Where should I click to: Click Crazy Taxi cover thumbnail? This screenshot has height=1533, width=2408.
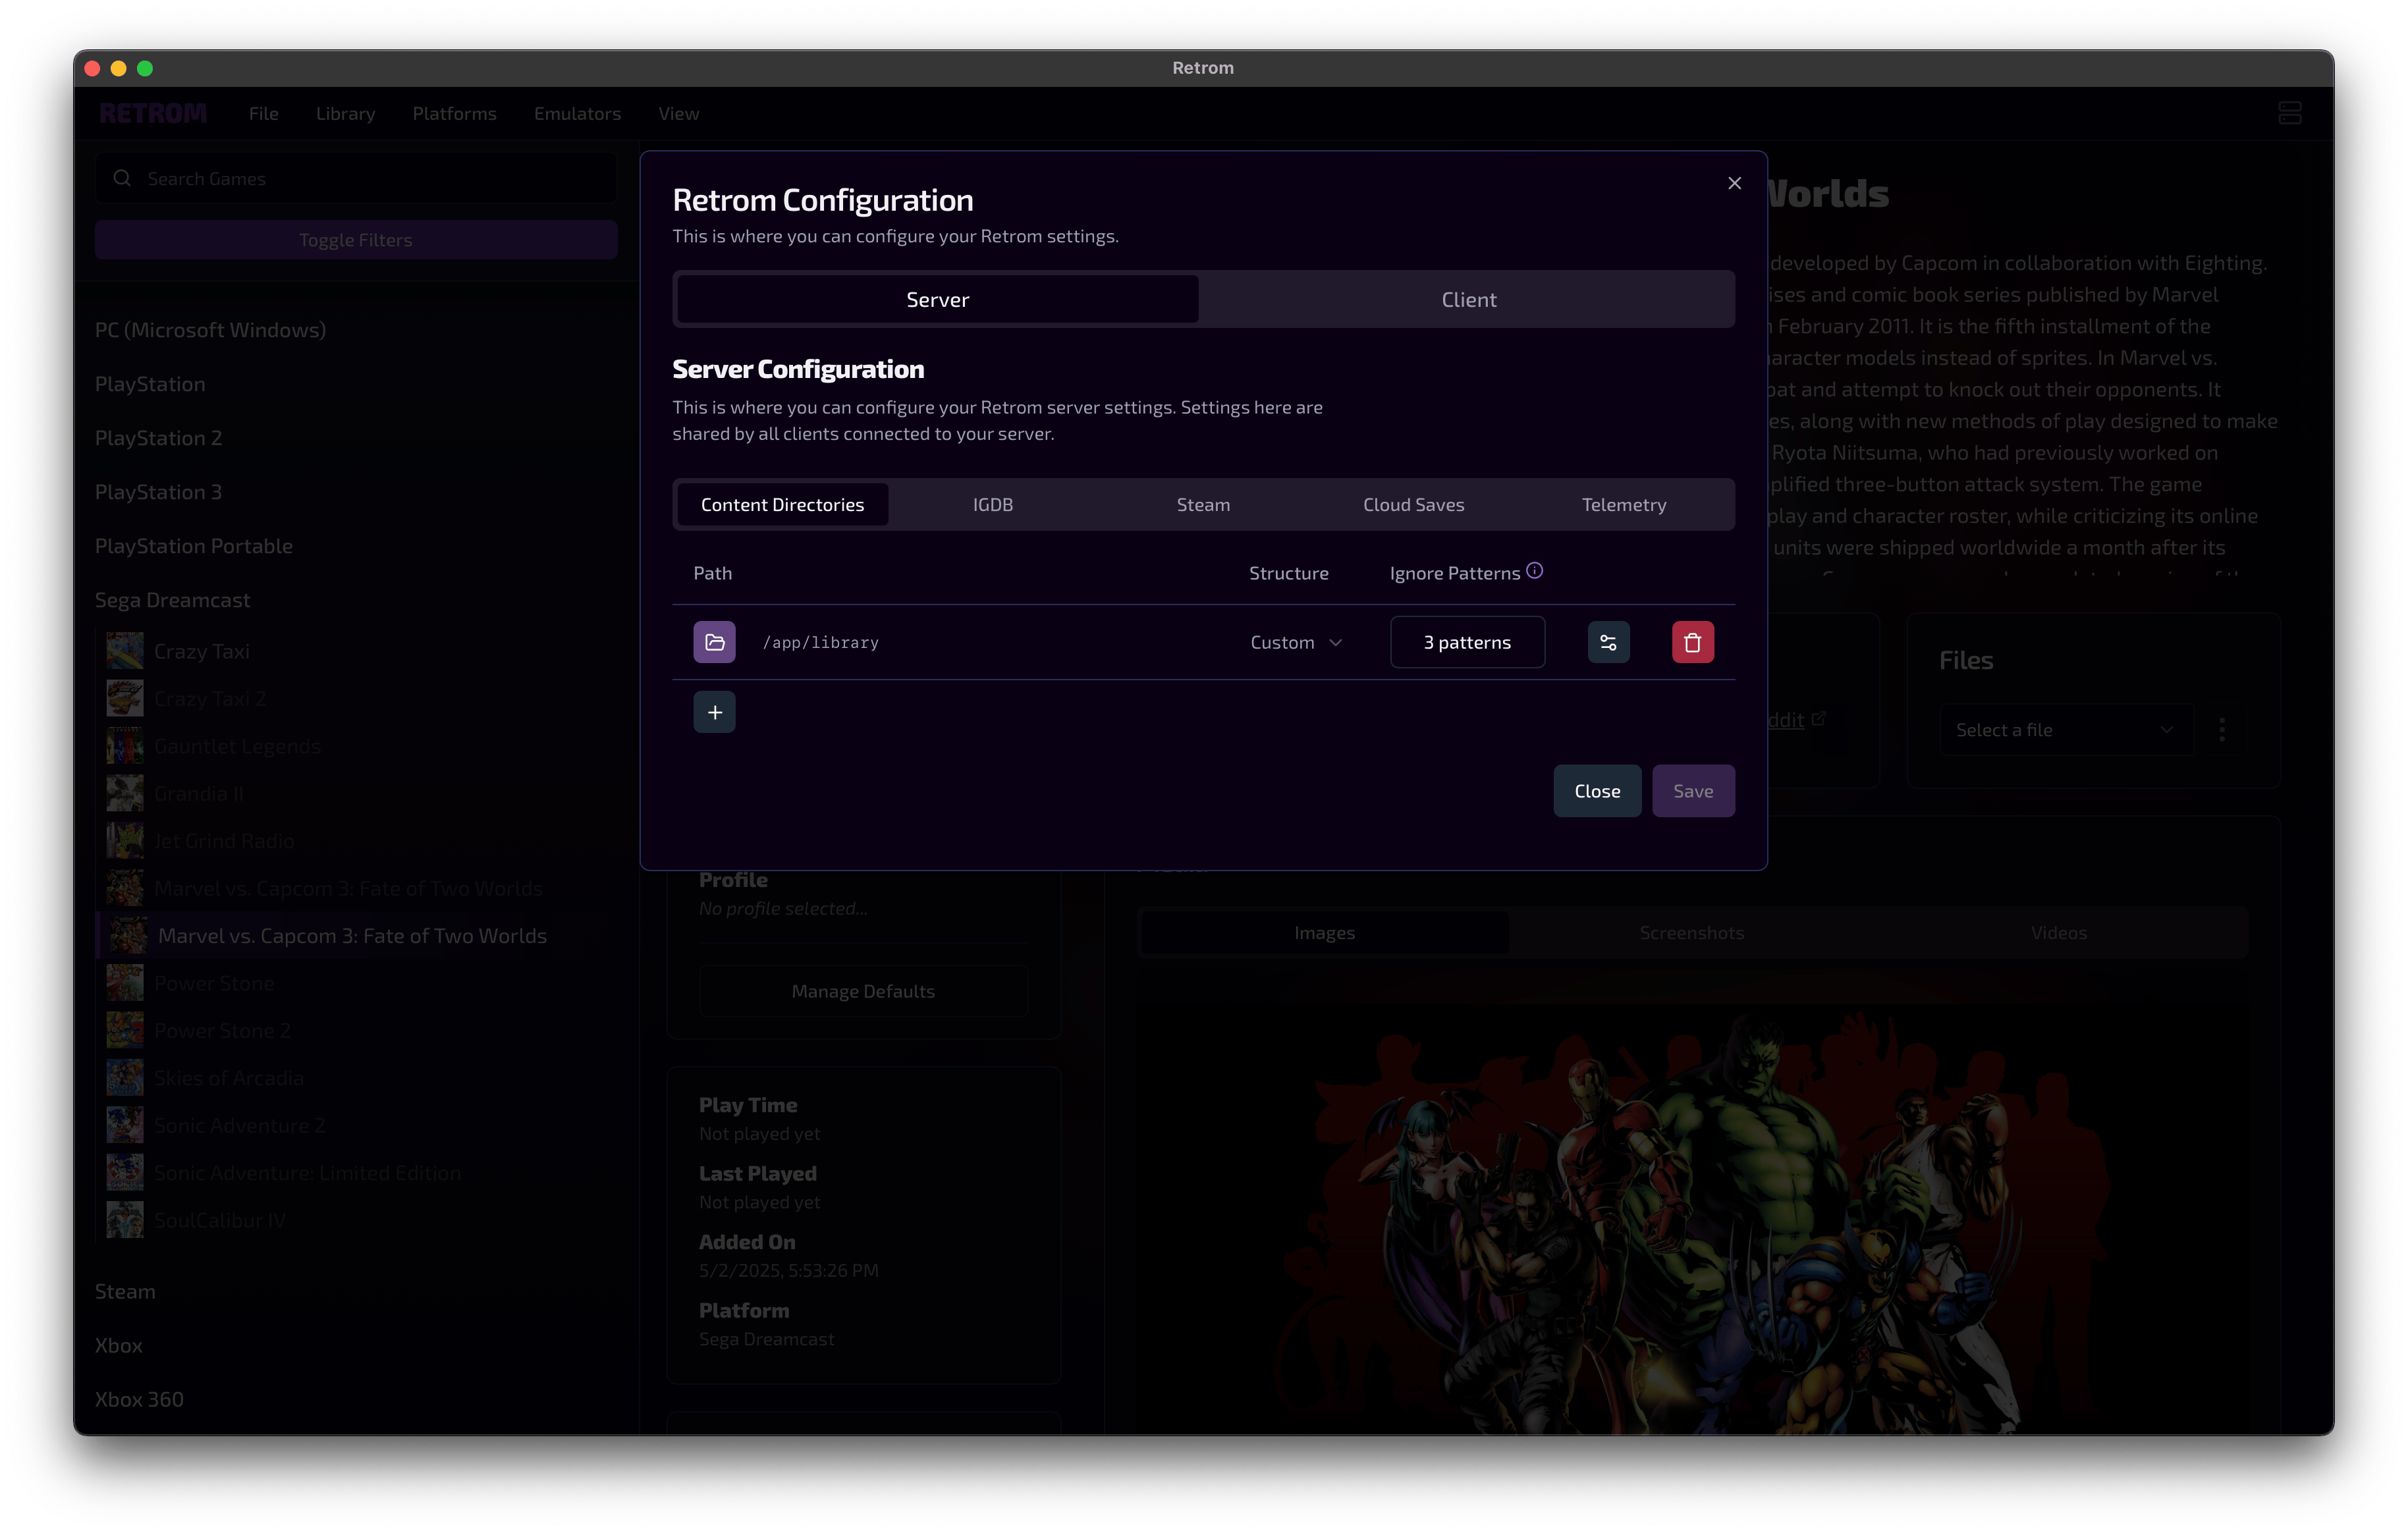tap(125, 651)
